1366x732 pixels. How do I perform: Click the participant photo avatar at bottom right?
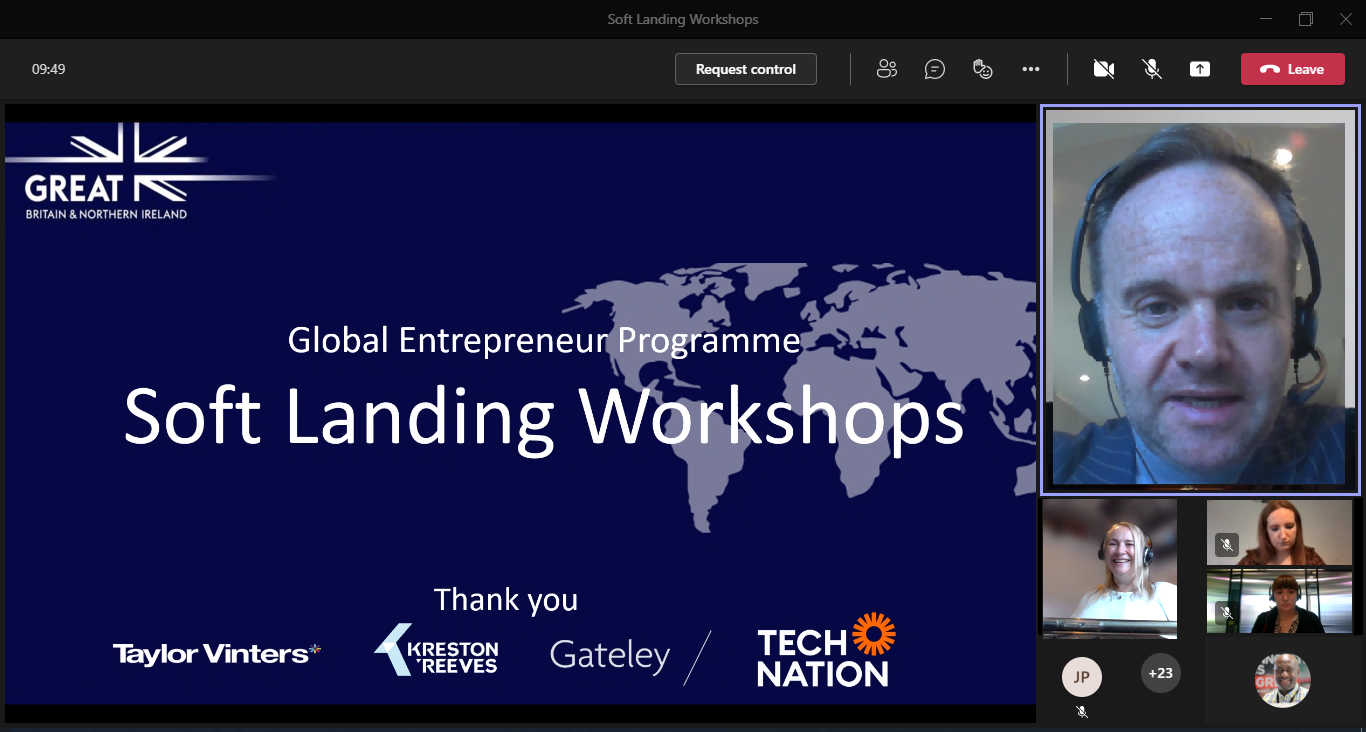(1282, 680)
